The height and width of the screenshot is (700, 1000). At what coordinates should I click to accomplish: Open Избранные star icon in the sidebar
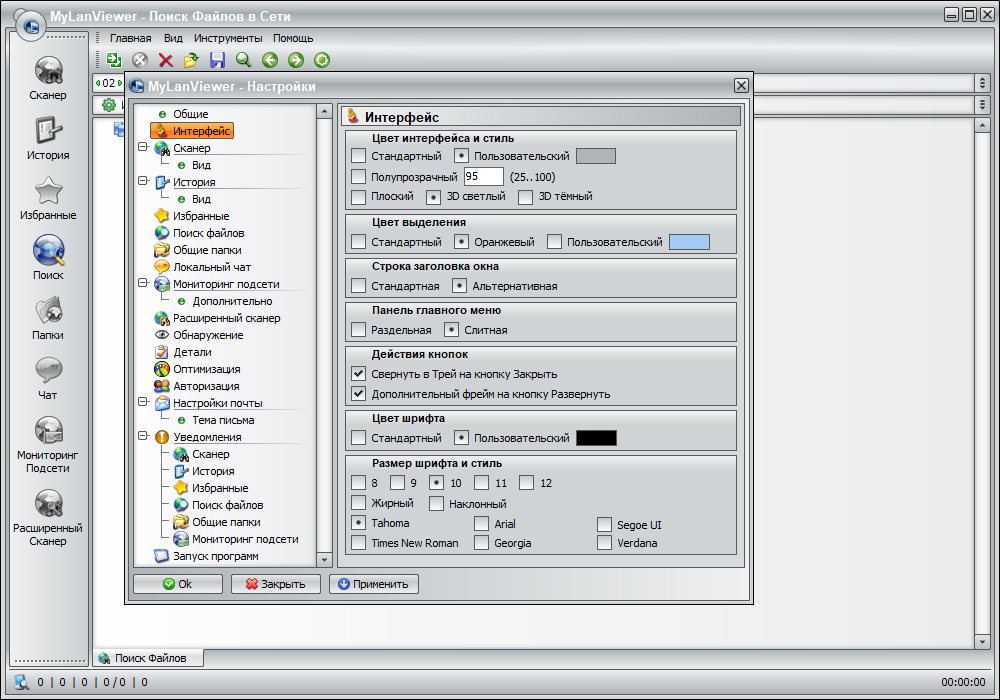48,191
